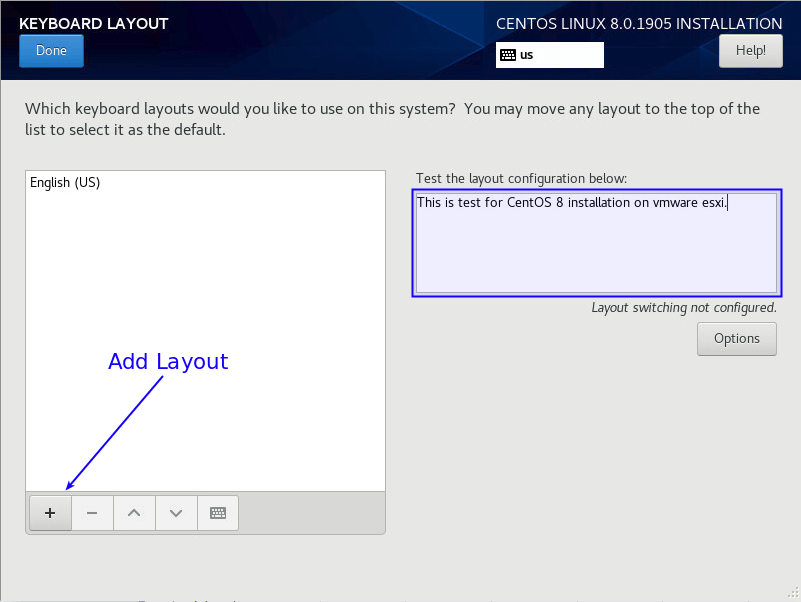Click the CENTOS LINUX 8.0.1905 INSTALLATION title
The image size is (801, 602).
(x=639, y=23)
